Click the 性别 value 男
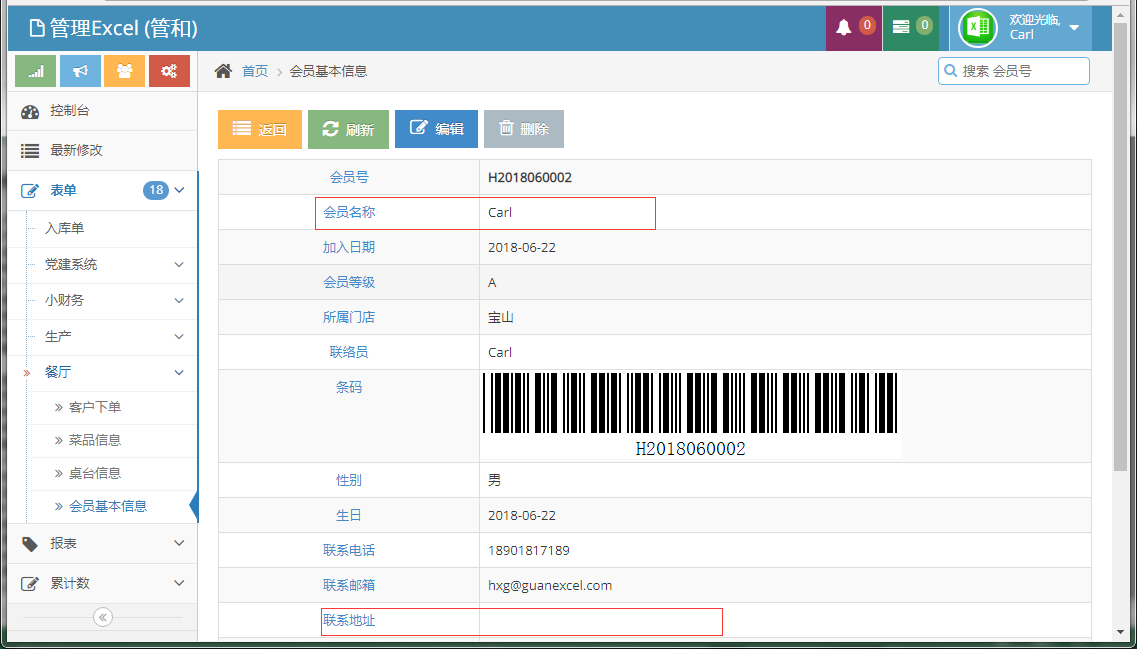The width and height of the screenshot is (1137, 649). pos(495,480)
